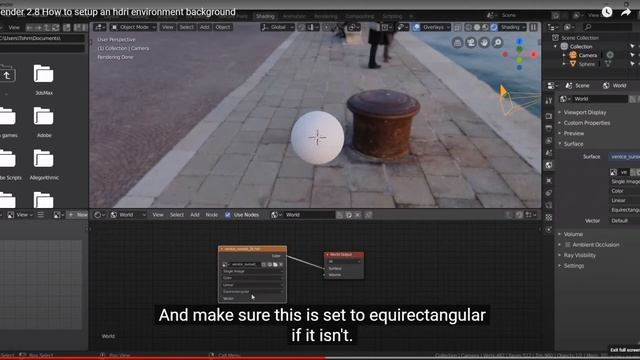The height and width of the screenshot is (360, 640).
Task: Select the Sphere object in outliner
Action: (x=586, y=64)
